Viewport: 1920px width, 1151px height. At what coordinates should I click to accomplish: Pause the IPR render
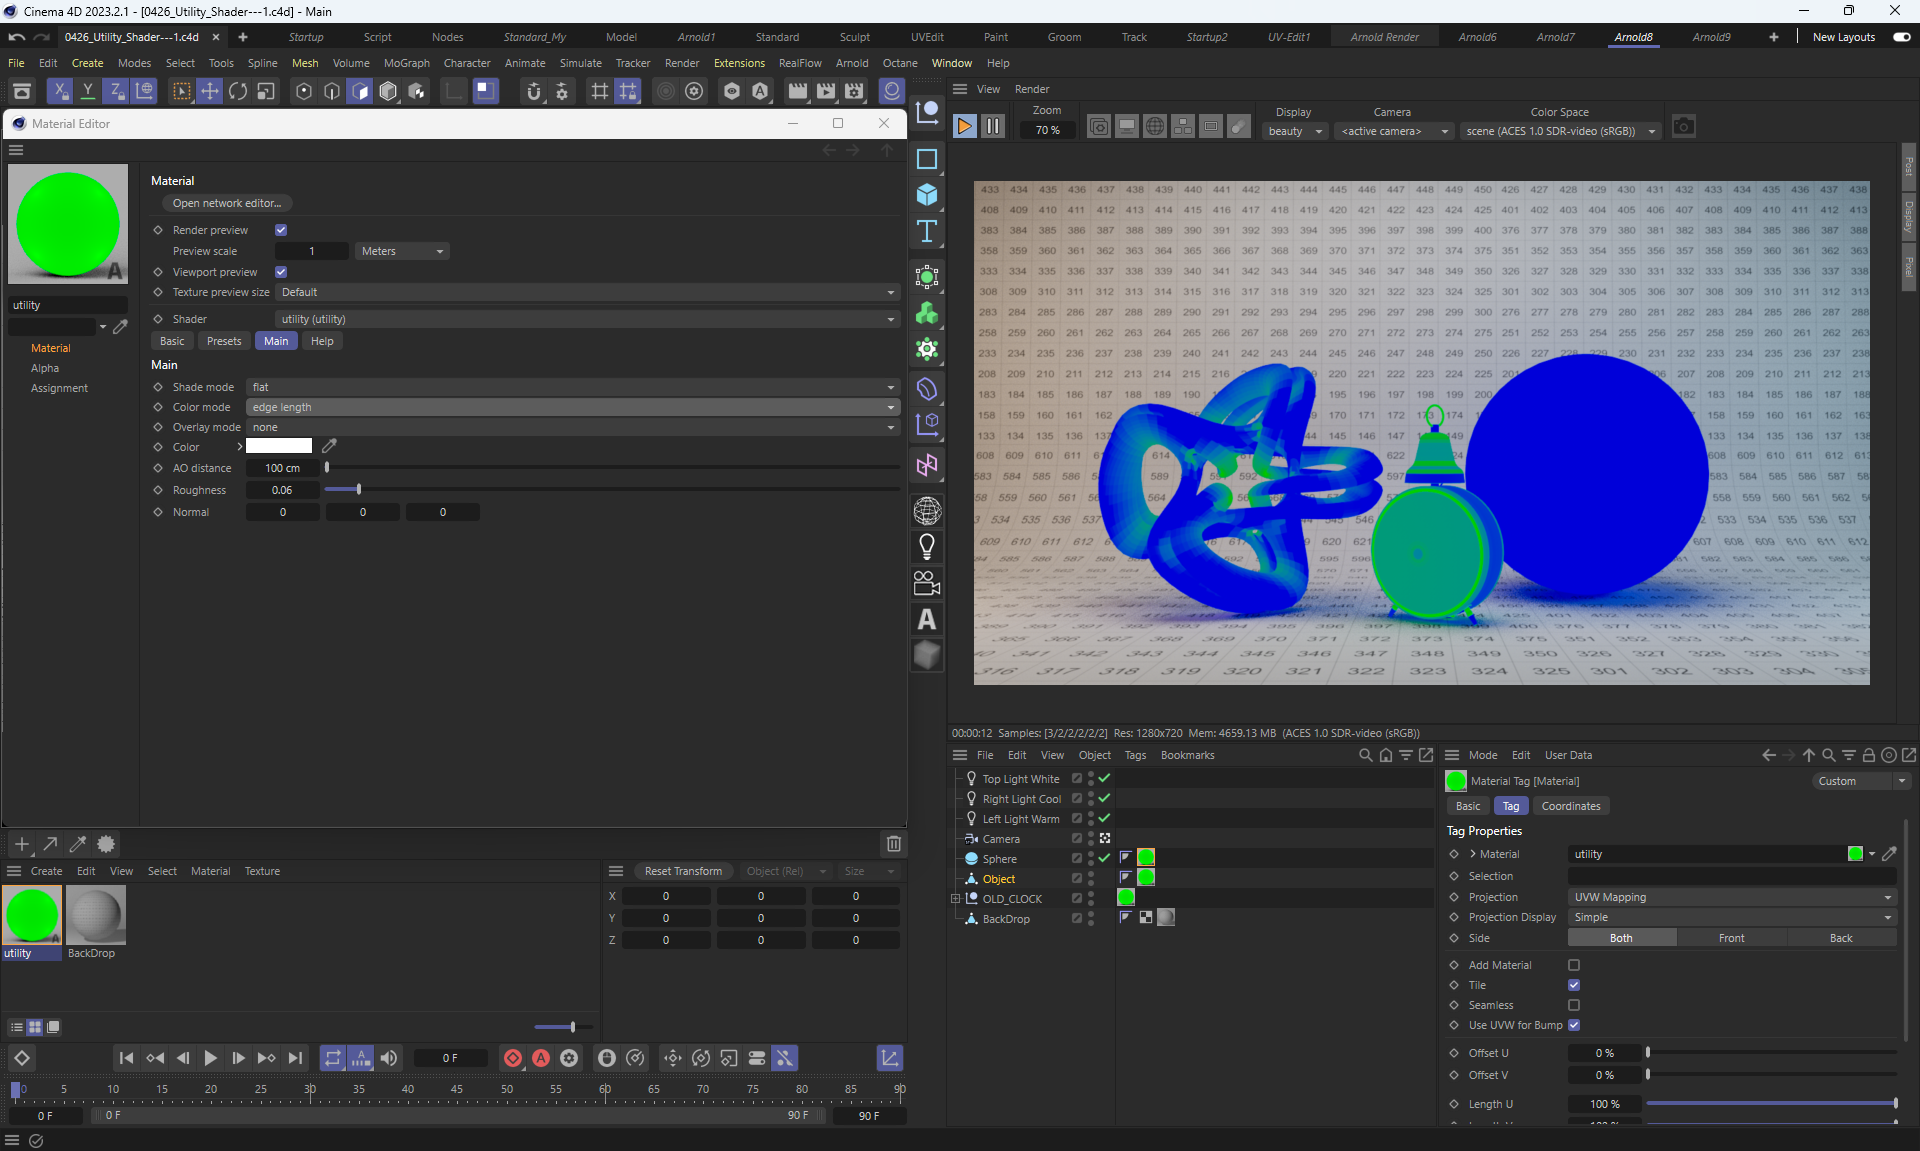992,127
